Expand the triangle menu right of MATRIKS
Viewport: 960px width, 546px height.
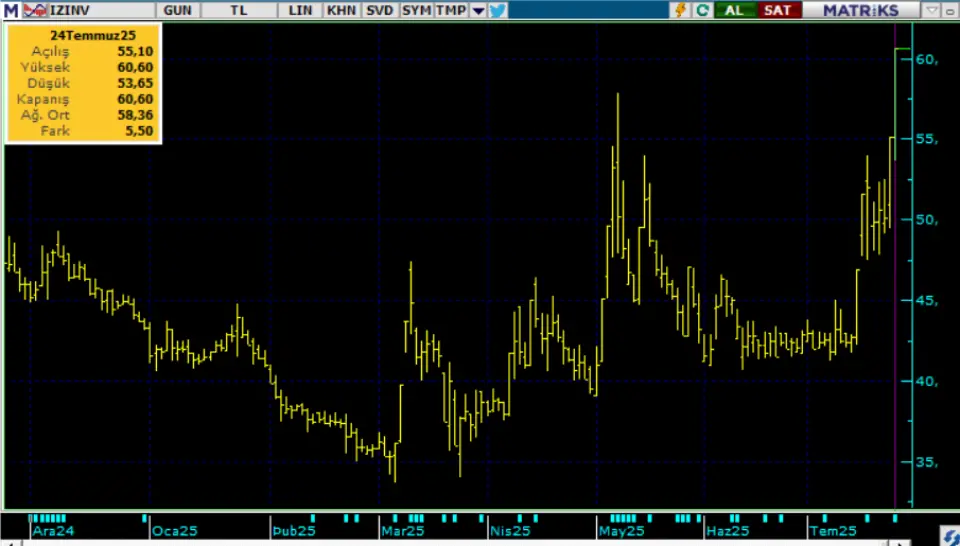click(931, 10)
